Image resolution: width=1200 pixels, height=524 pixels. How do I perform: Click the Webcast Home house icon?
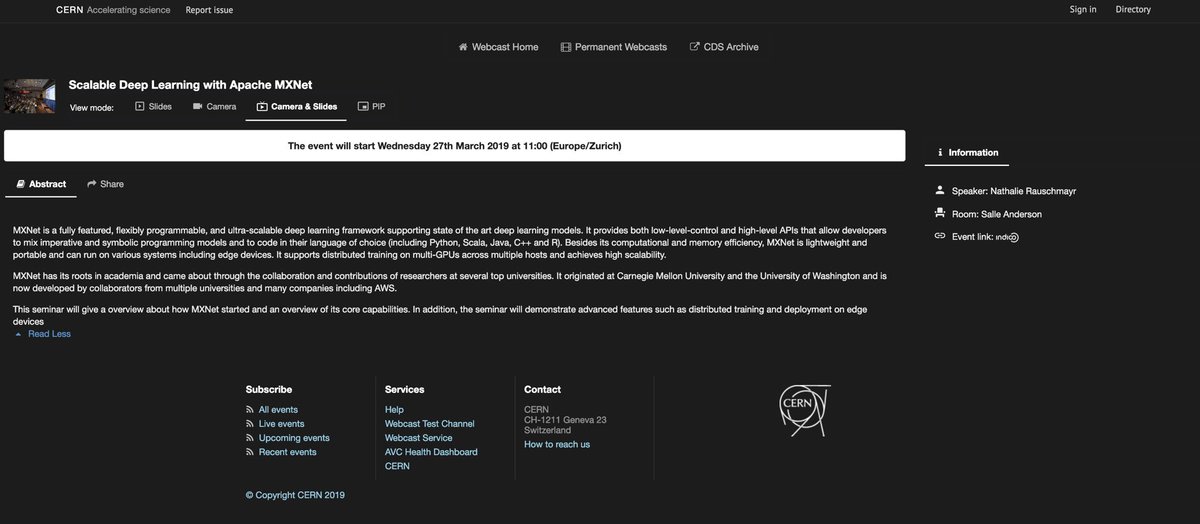tap(463, 47)
